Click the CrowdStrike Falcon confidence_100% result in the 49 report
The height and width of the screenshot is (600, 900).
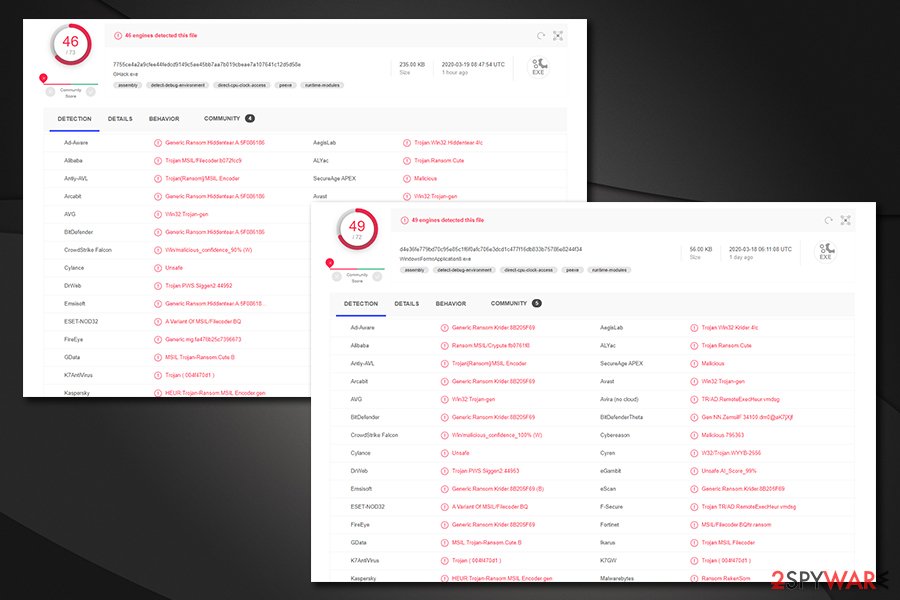coord(496,435)
